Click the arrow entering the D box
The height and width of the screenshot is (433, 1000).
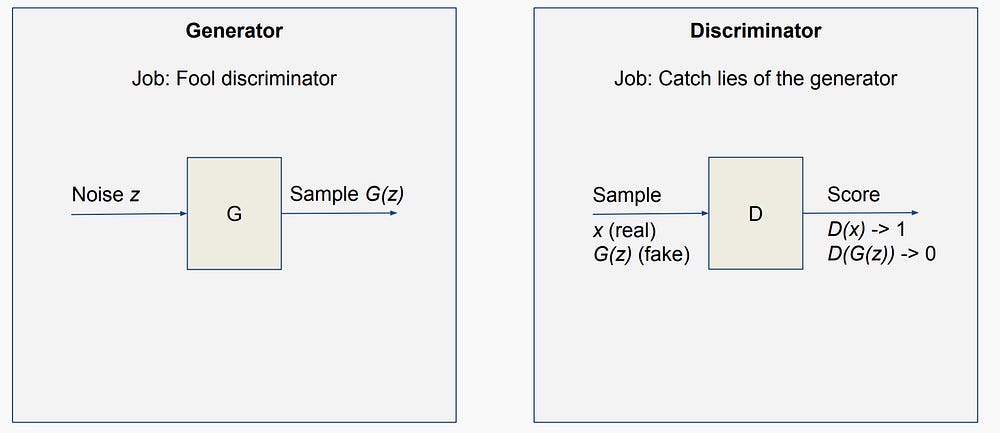pyautogui.click(x=650, y=213)
